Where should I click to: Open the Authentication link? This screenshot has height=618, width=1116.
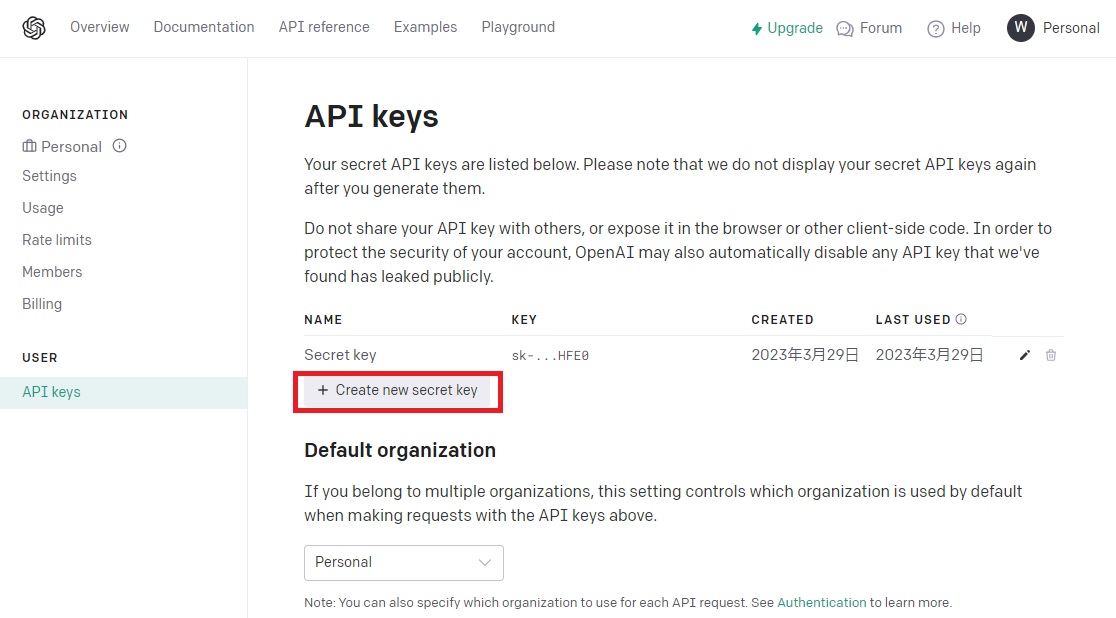click(821, 602)
